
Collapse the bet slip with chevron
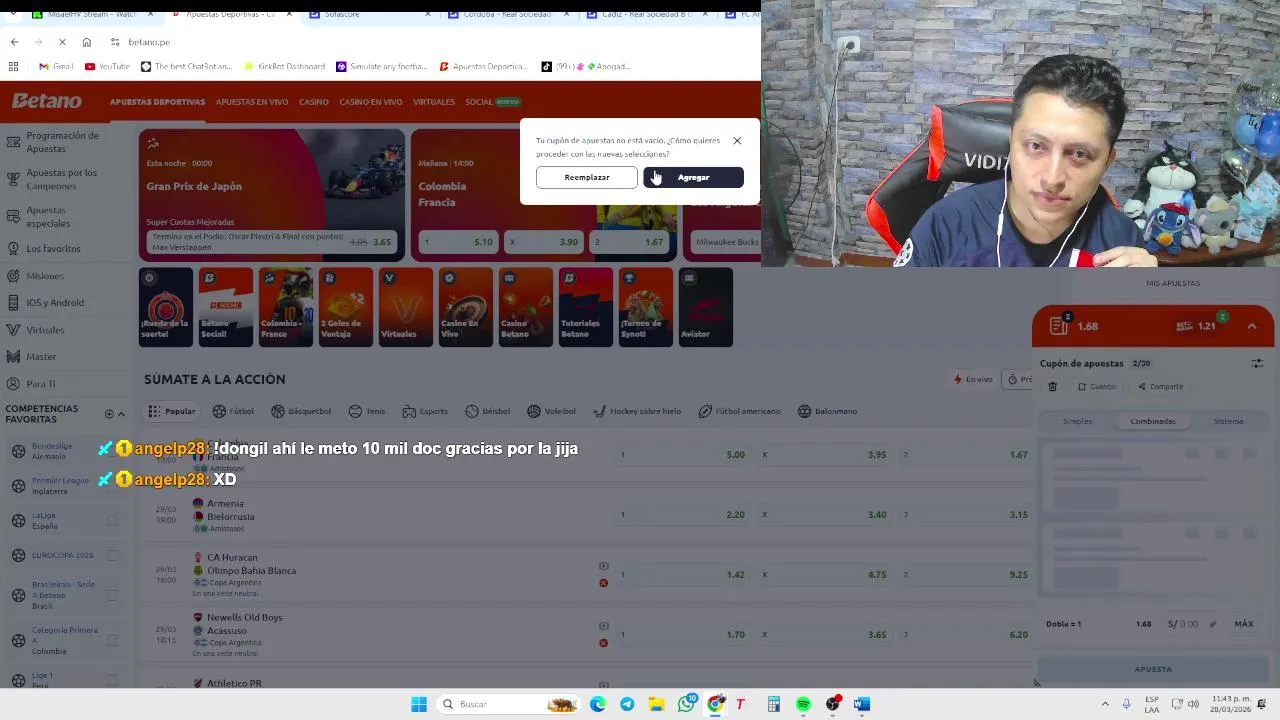[x=1252, y=326]
